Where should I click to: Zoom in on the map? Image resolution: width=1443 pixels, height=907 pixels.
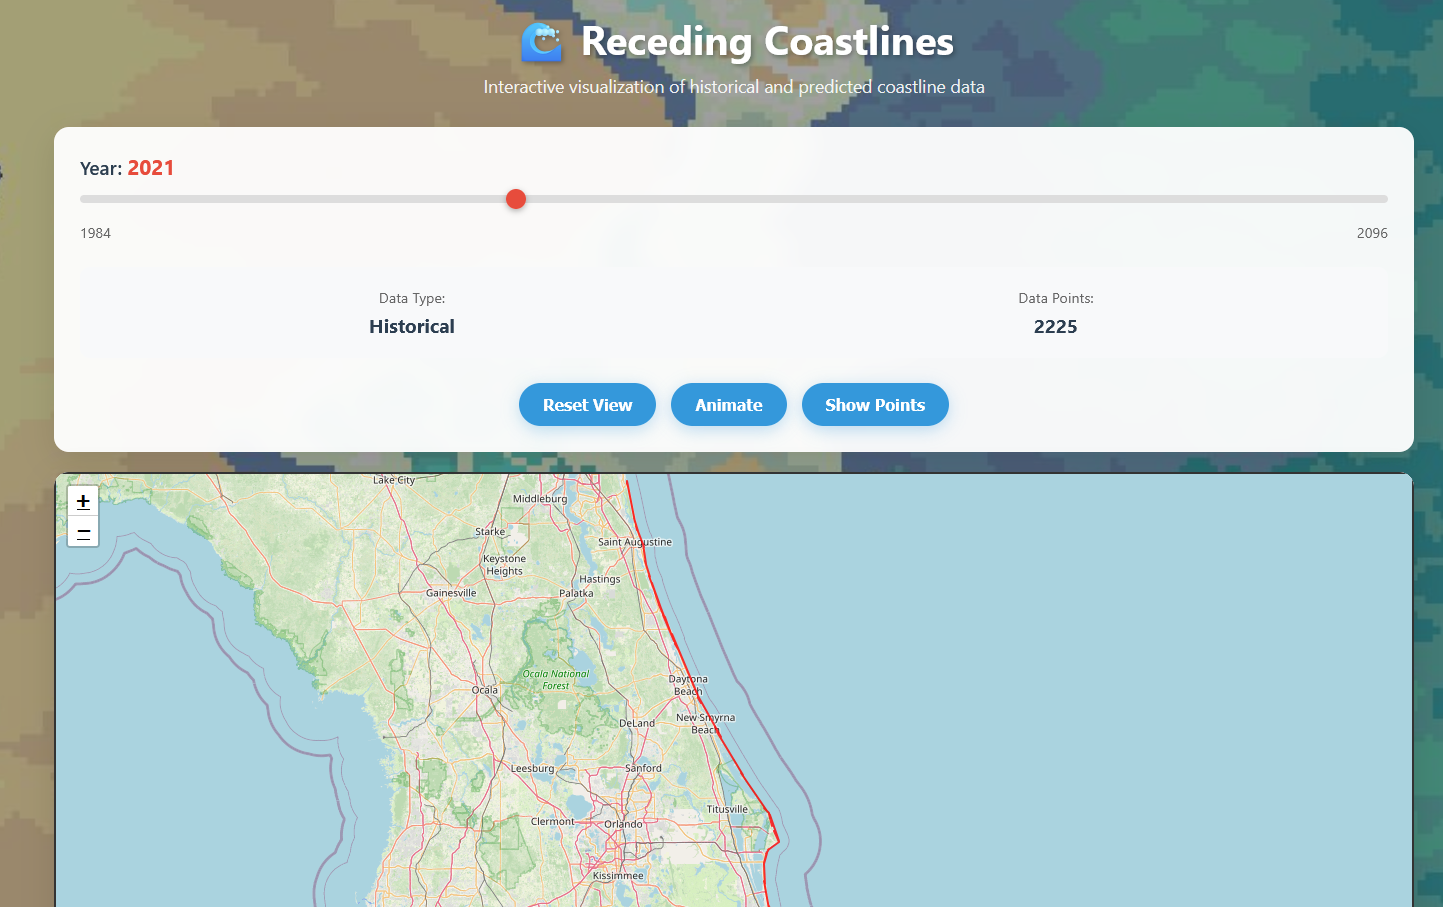coord(83,501)
